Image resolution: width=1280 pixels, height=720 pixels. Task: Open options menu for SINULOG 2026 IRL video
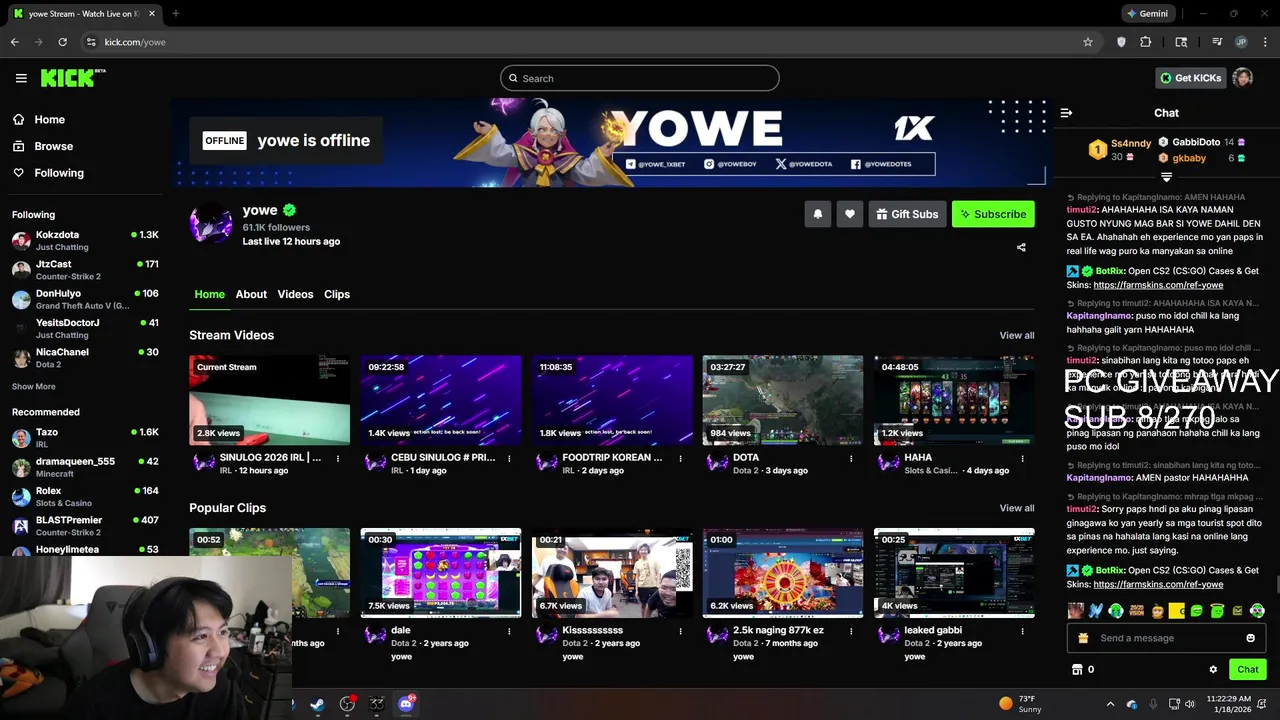338,459
